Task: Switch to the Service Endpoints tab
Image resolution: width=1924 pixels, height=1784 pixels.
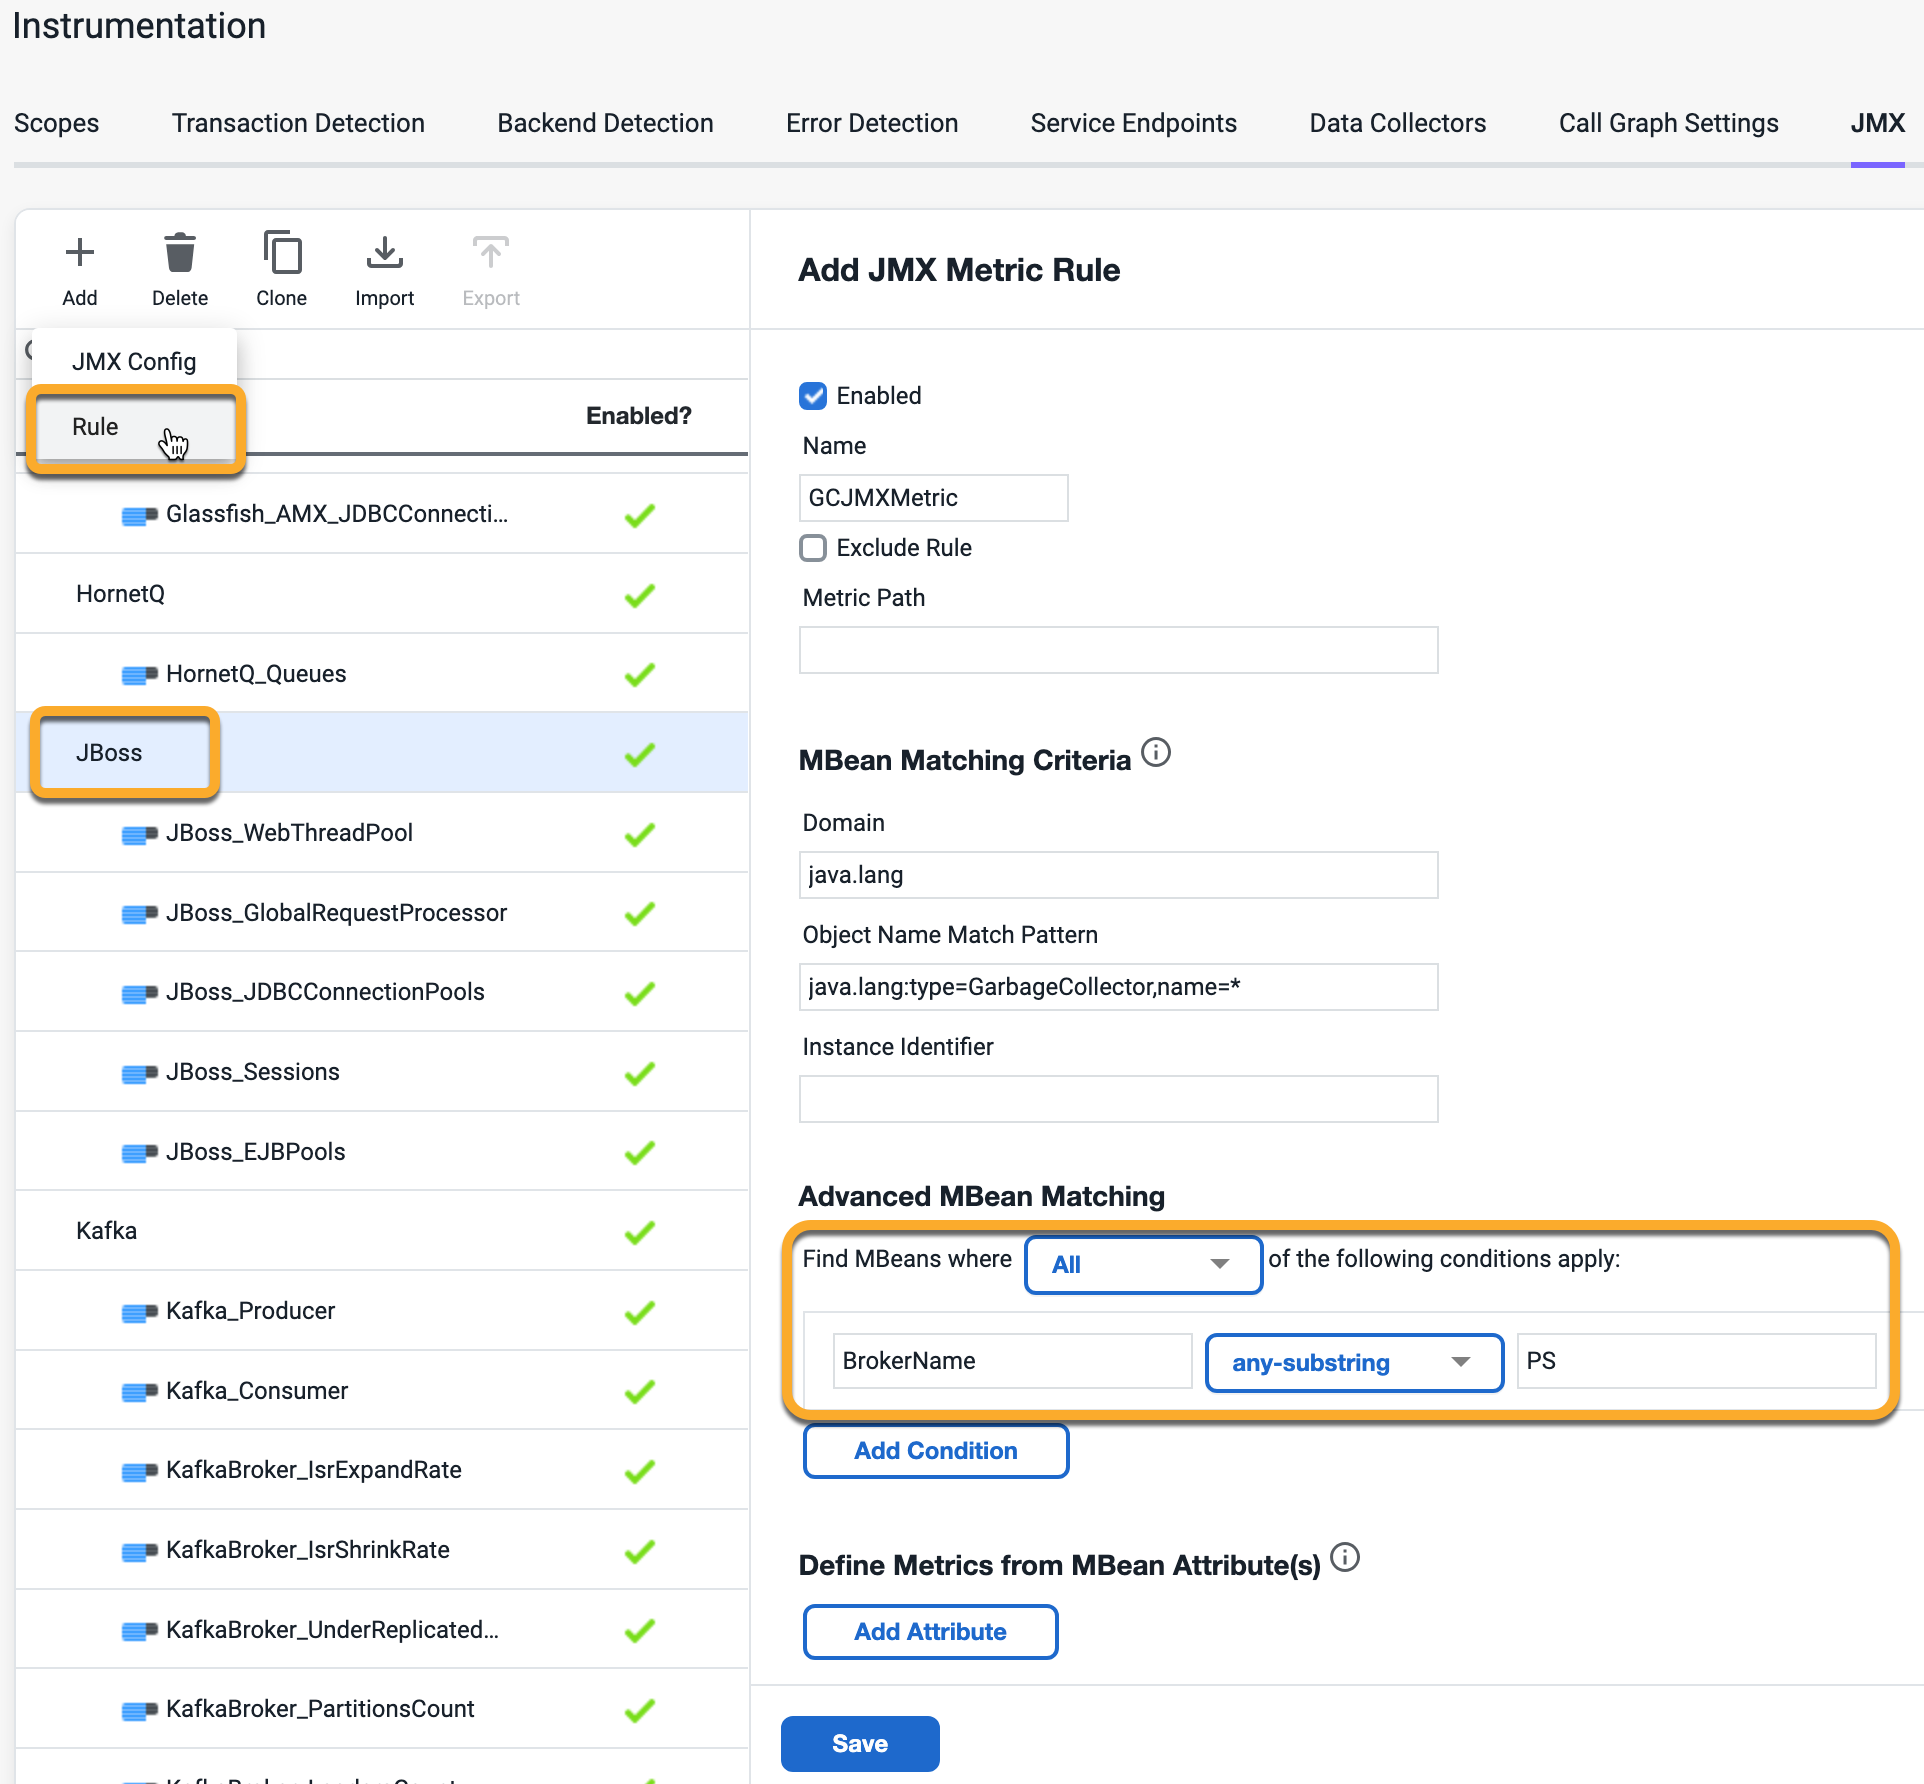Action: (1133, 123)
